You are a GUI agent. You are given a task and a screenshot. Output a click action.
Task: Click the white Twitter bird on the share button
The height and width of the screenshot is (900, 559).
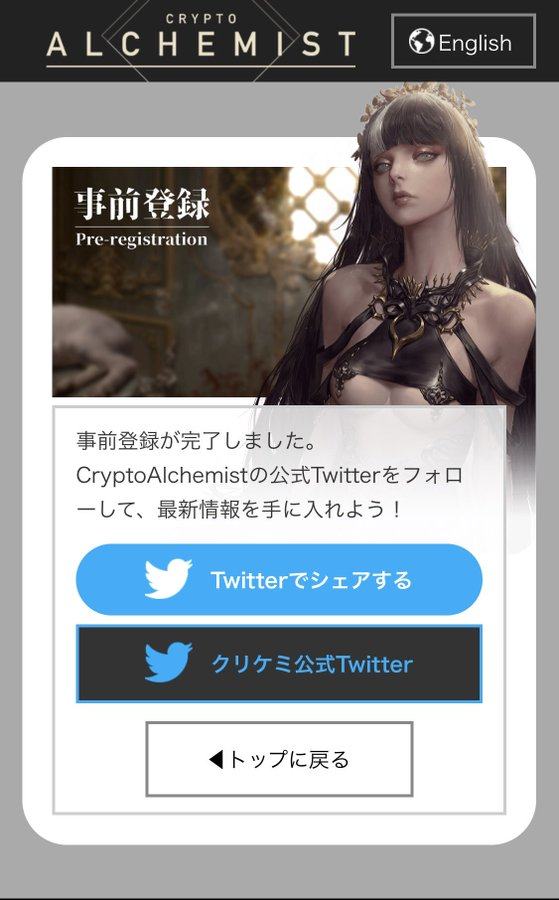click(168, 579)
